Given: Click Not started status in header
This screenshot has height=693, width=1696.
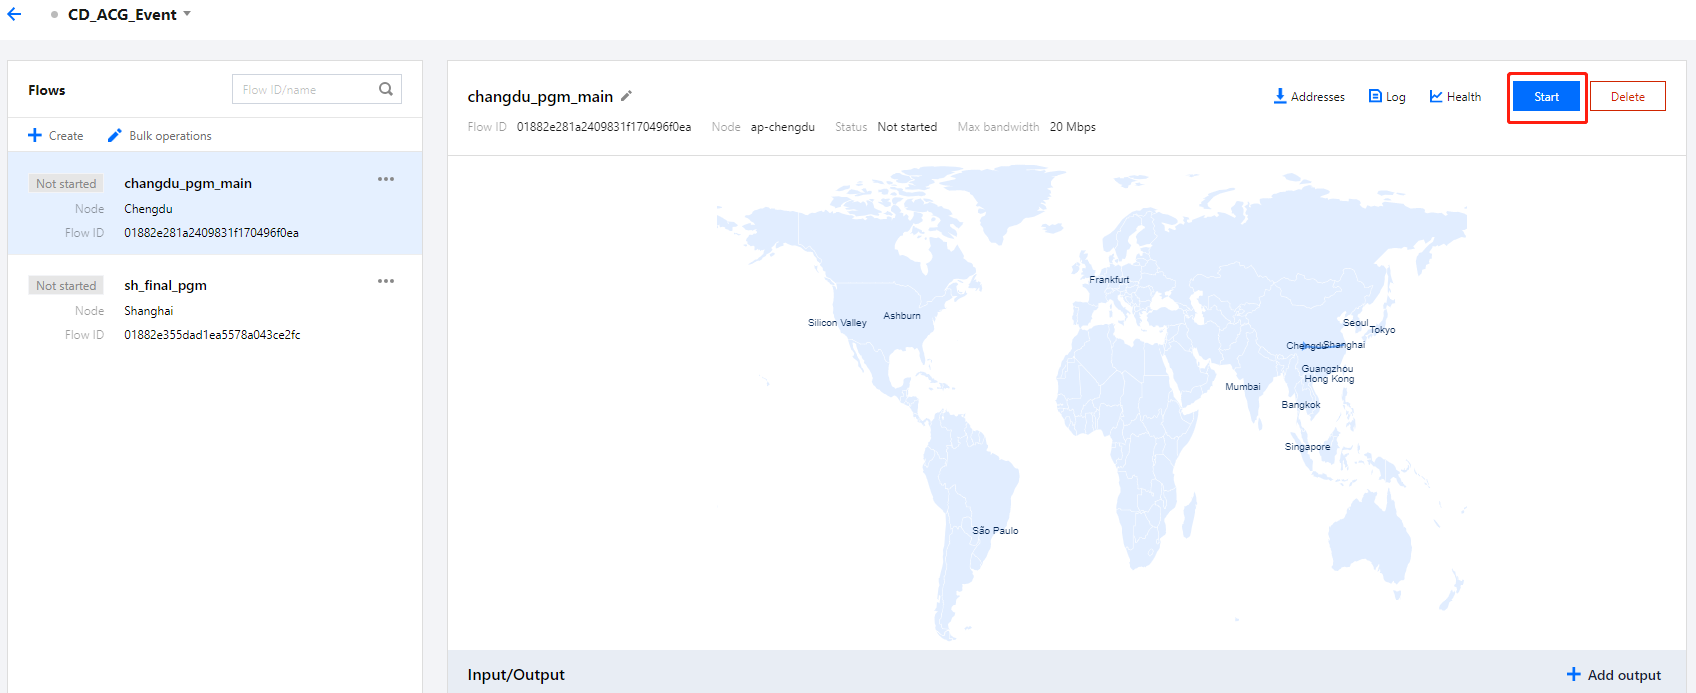Looking at the screenshot, I should pos(907,127).
